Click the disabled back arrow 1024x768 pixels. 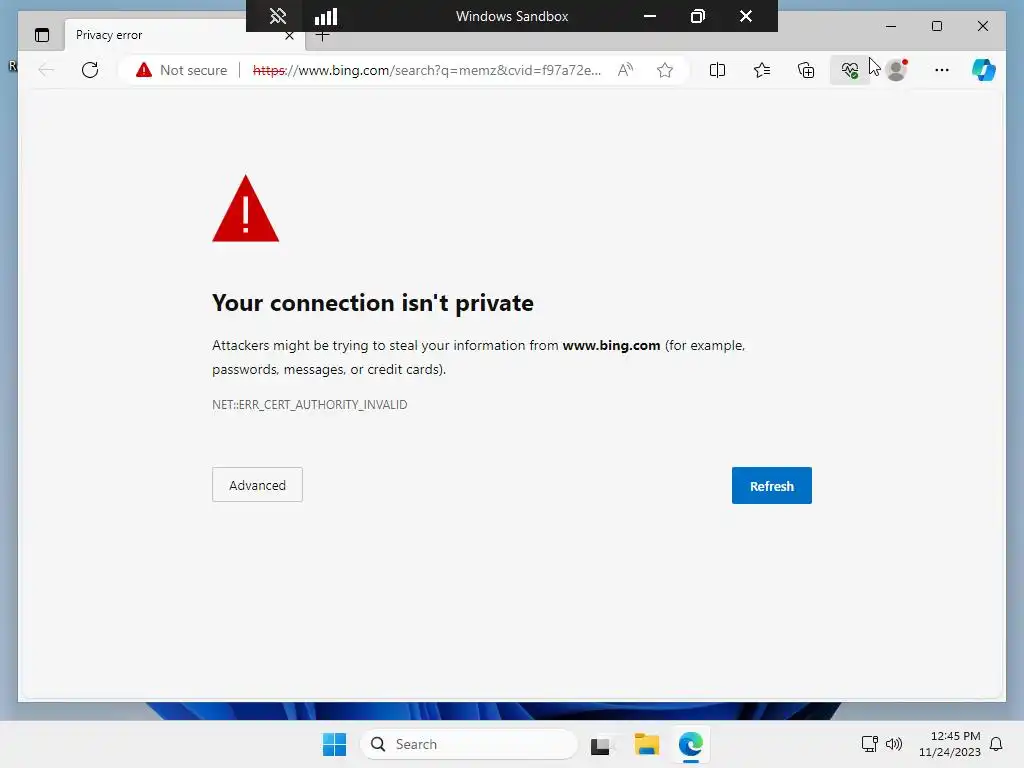click(46, 70)
